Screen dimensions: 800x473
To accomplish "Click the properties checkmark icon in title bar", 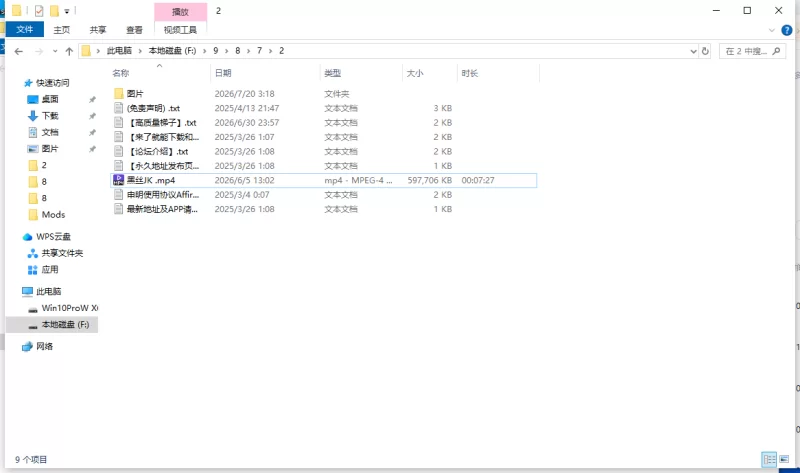I will [39, 11].
